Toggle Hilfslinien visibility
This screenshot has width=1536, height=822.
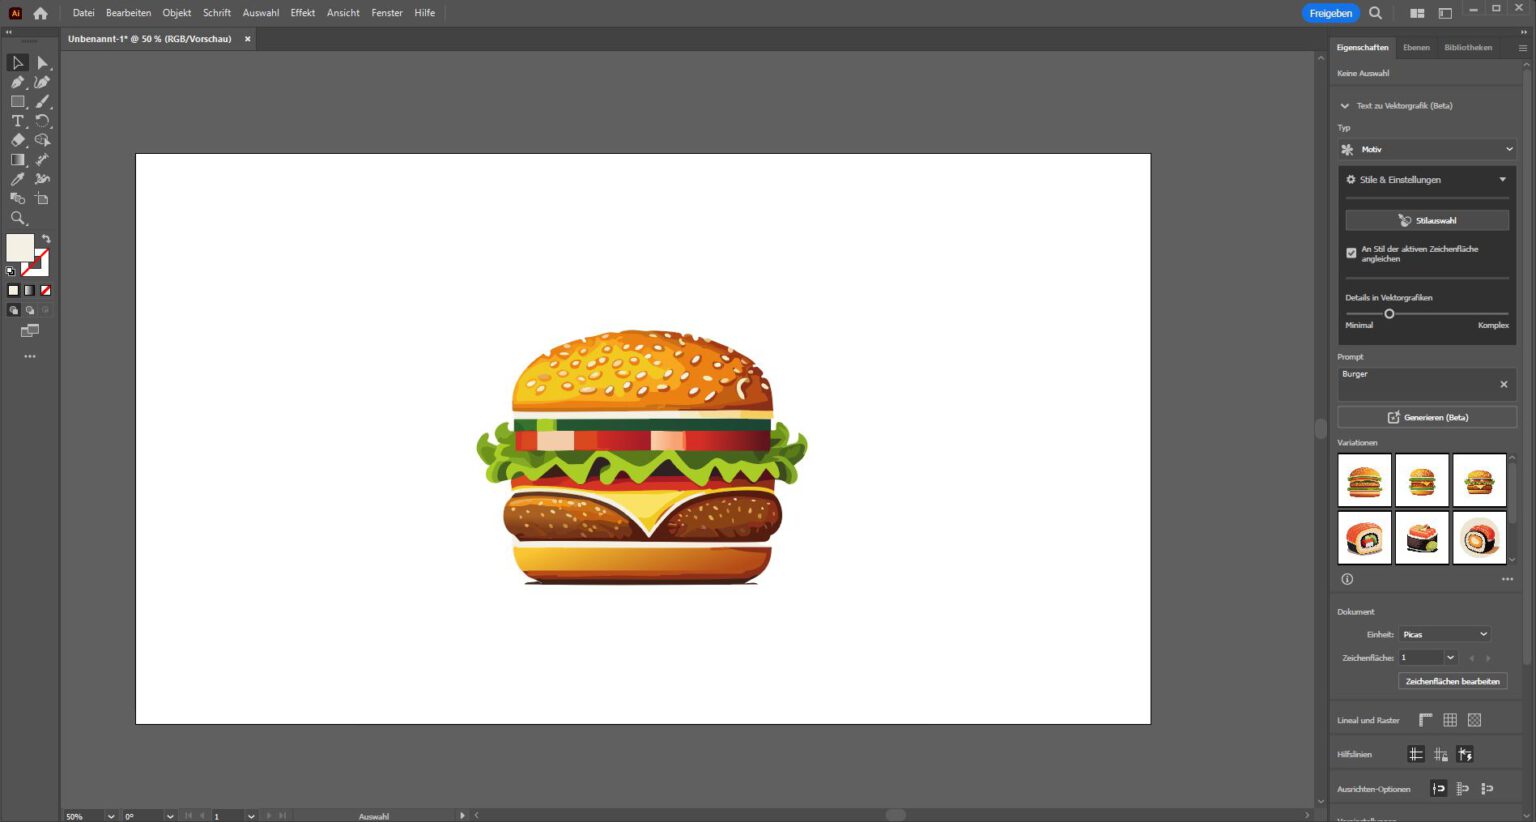(x=1416, y=754)
